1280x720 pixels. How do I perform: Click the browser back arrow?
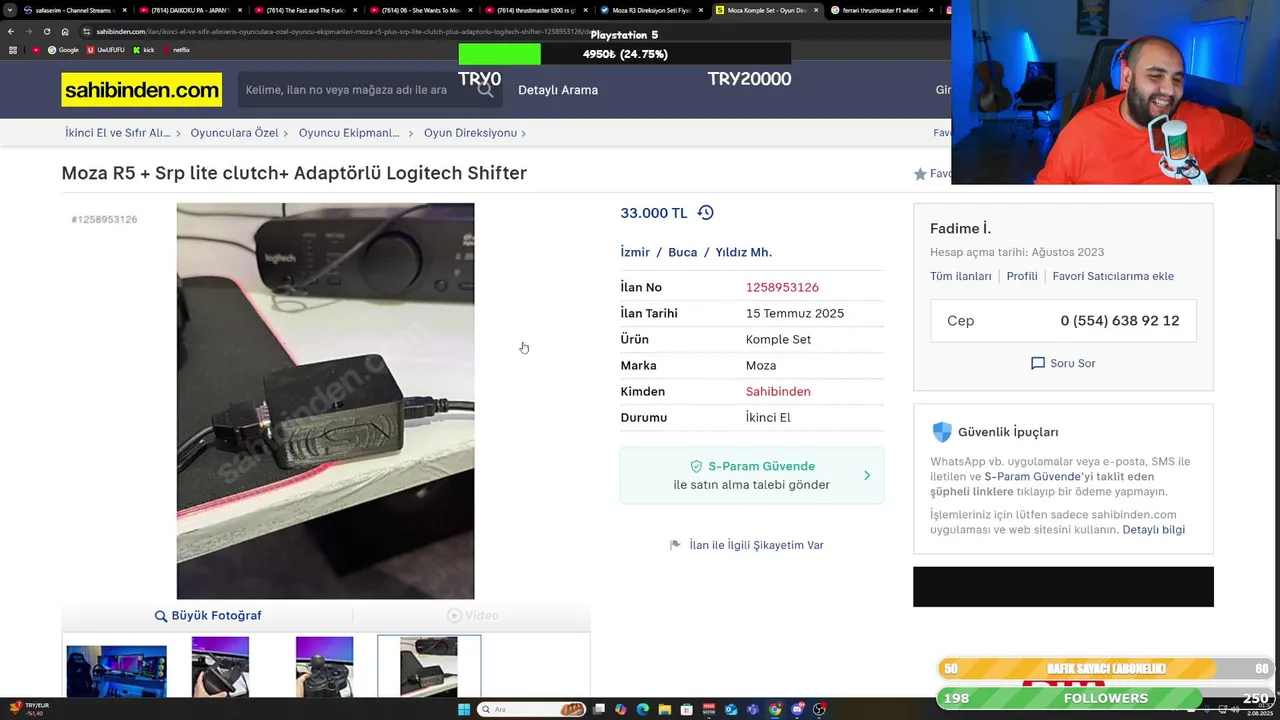(x=11, y=31)
